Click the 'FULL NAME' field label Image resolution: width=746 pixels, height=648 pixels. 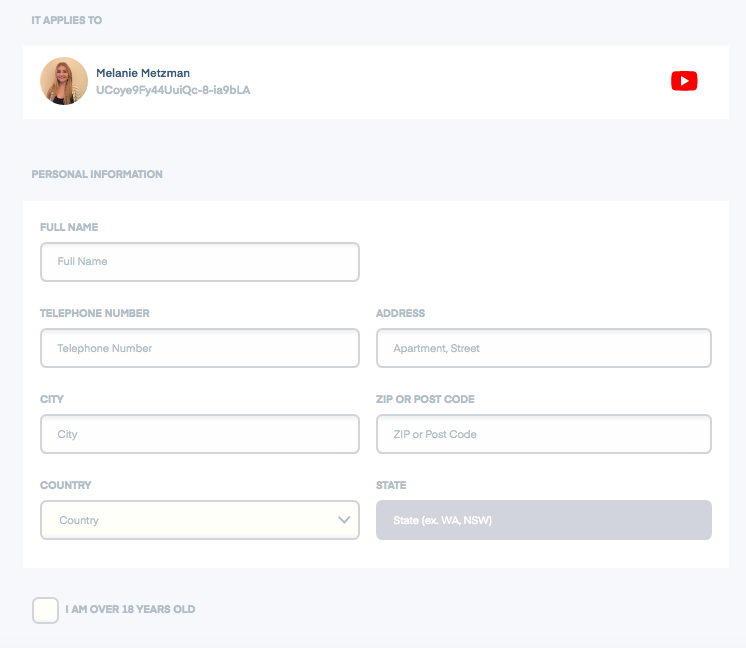(x=69, y=227)
